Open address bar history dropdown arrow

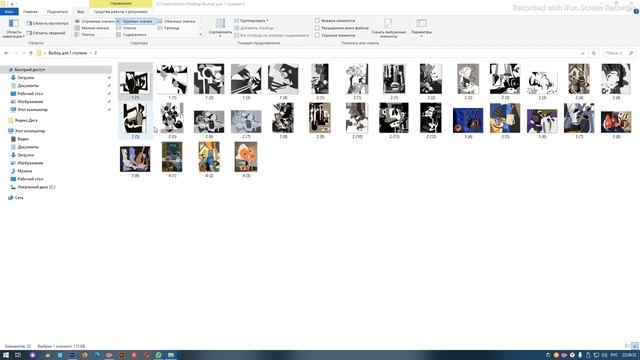[x=582, y=53]
